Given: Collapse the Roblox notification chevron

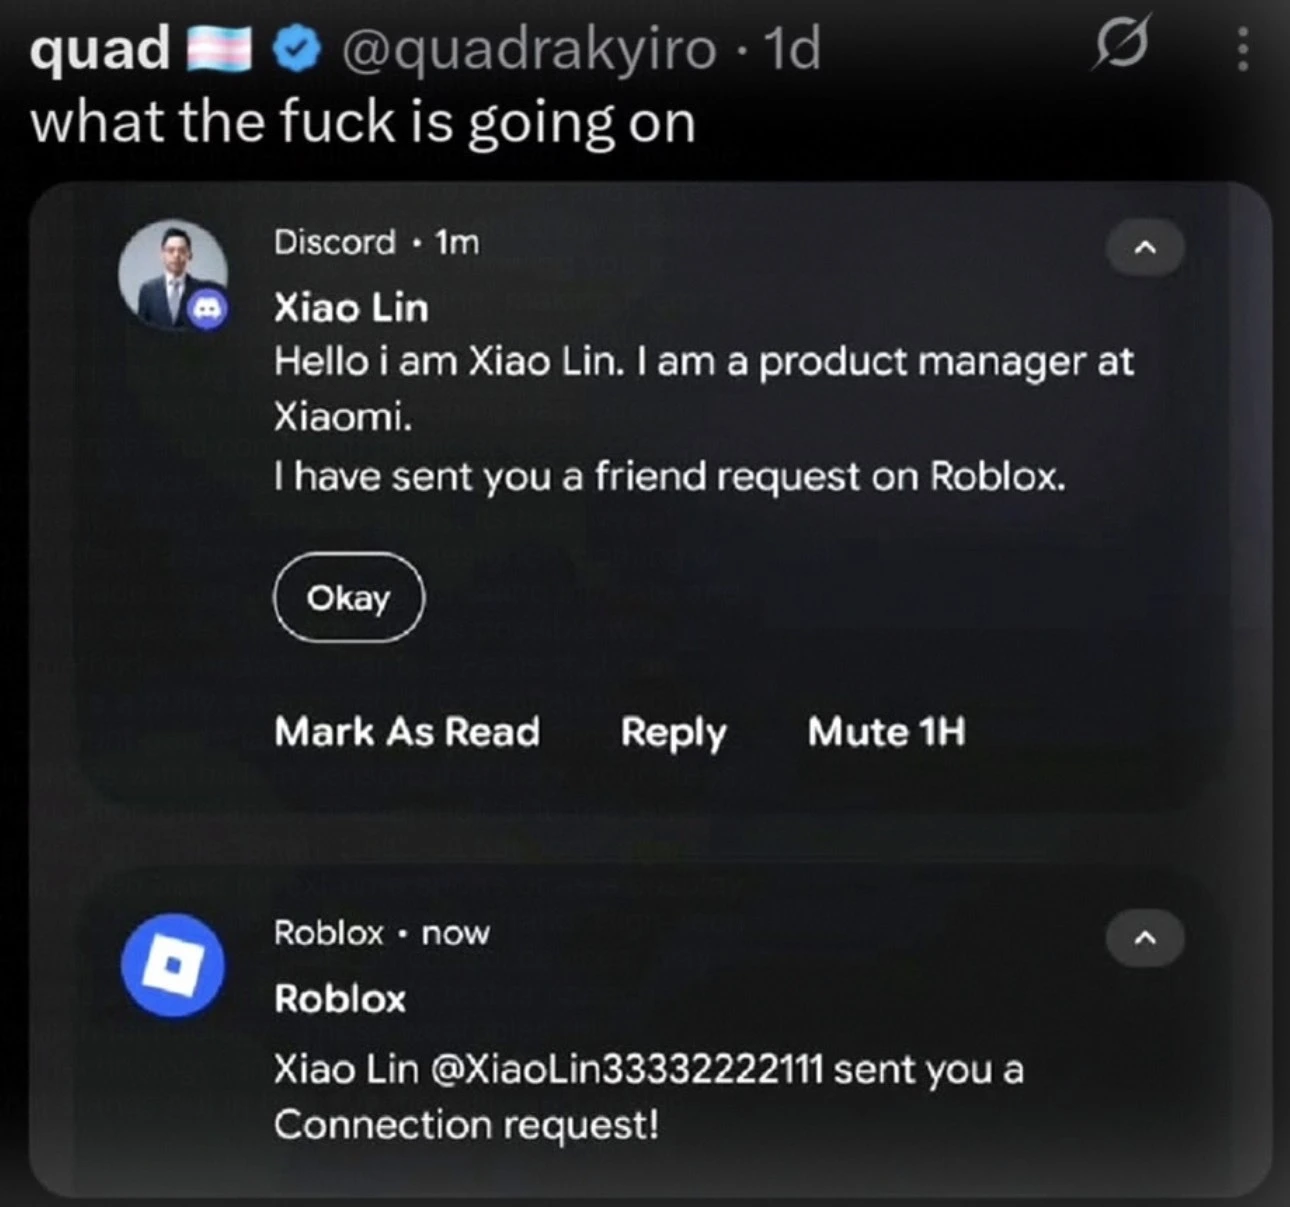Looking at the screenshot, I should (1145, 938).
